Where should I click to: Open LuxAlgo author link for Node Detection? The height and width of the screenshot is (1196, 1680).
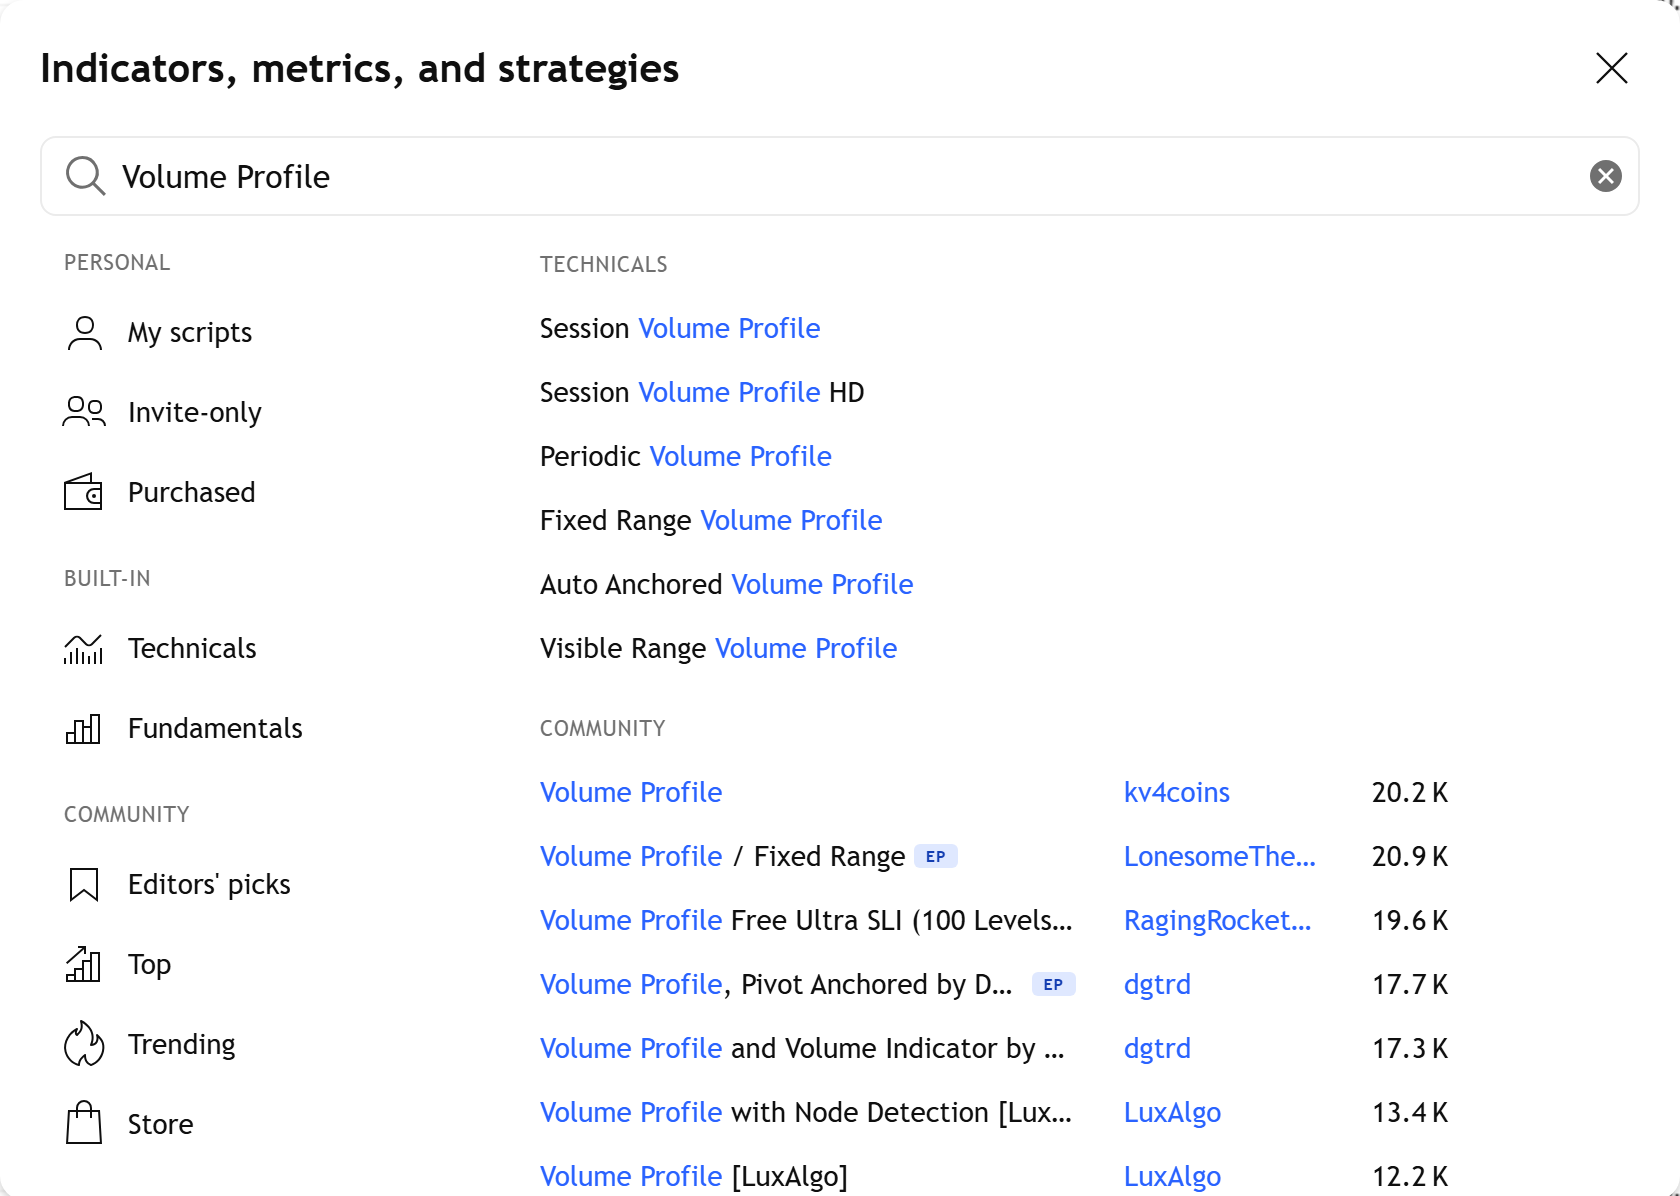(1172, 1112)
